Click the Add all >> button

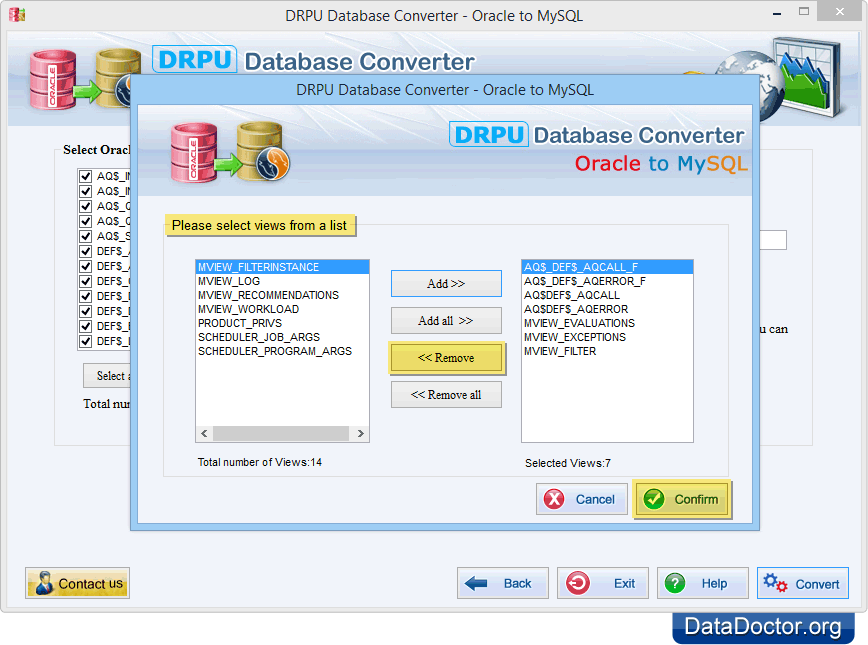(x=446, y=321)
